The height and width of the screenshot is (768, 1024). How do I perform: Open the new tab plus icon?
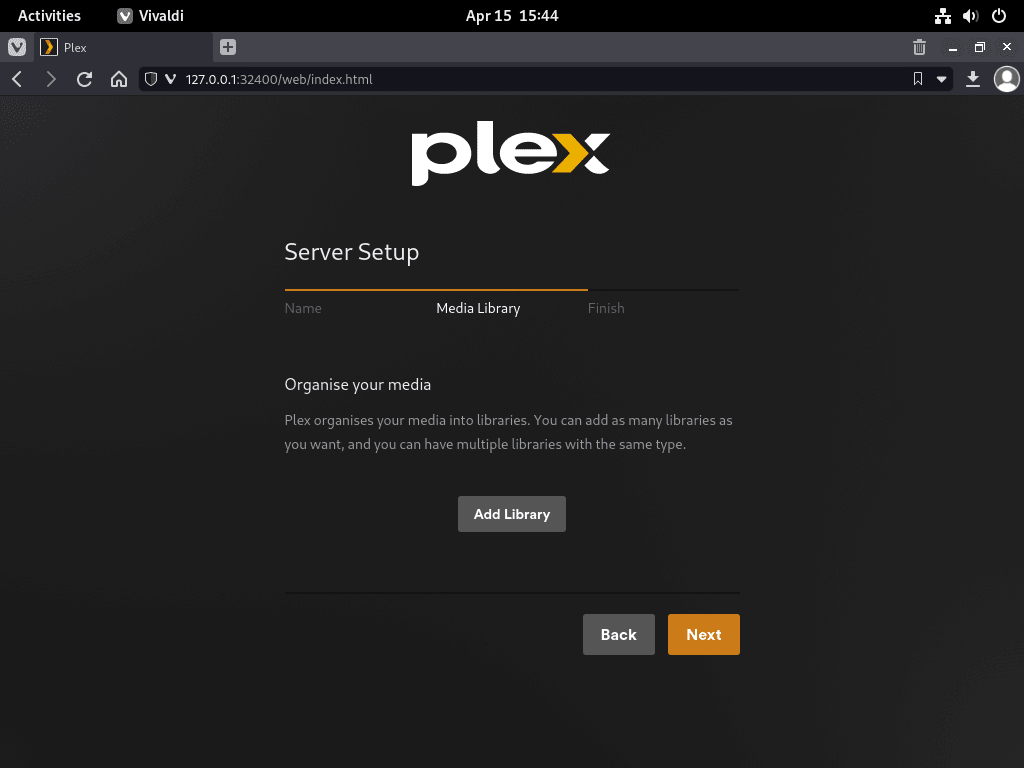[x=228, y=47]
